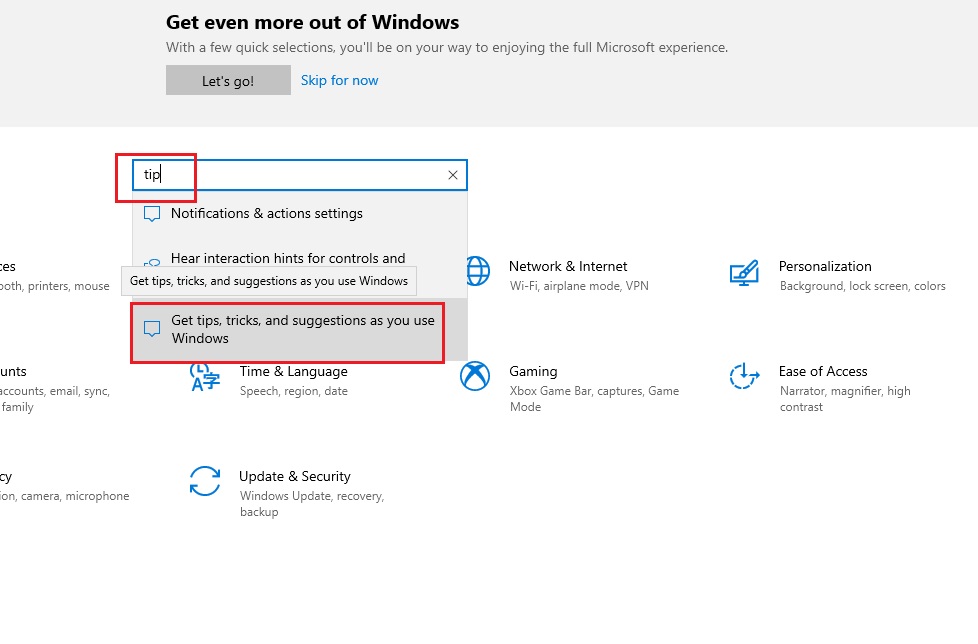The height and width of the screenshot is (644, 978).
Task: Open Network & Internet settings
Action: (568, 266)
